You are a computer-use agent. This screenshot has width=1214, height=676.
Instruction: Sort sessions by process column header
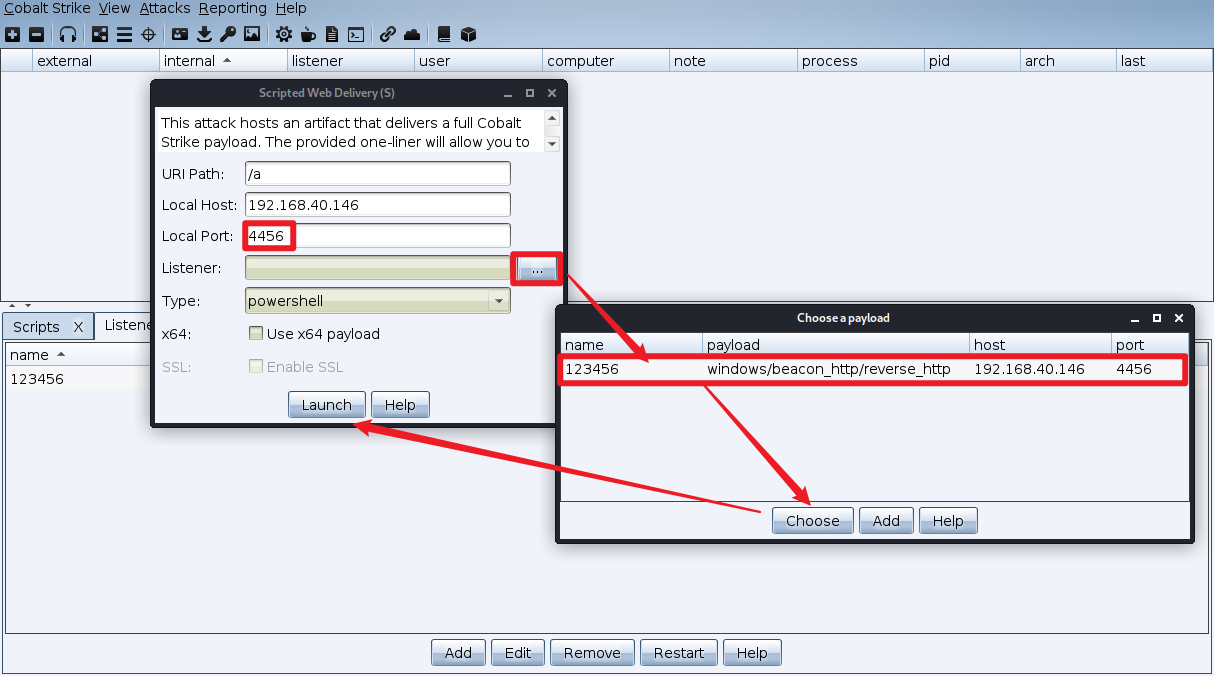coord(861,61)
